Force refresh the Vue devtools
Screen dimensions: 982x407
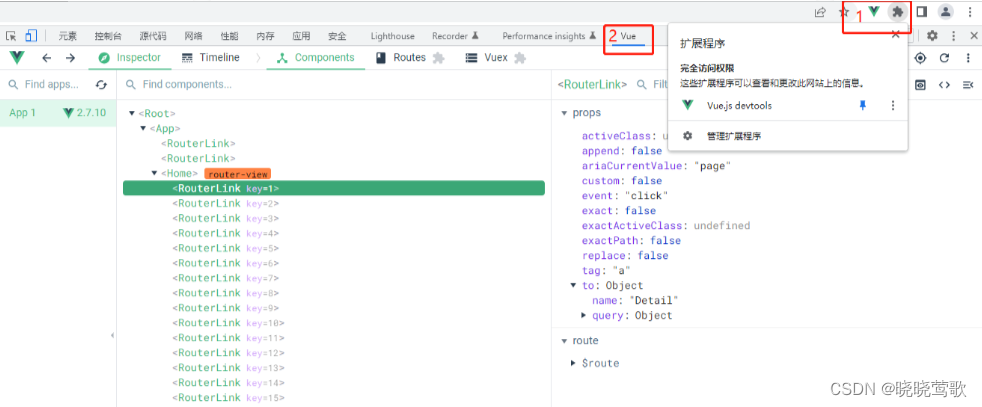[x=944, y=58]
